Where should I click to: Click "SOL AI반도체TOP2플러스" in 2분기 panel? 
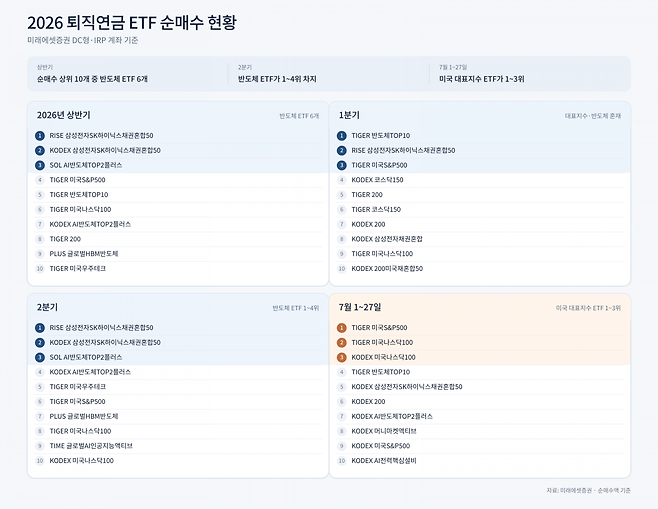(86, 357)
